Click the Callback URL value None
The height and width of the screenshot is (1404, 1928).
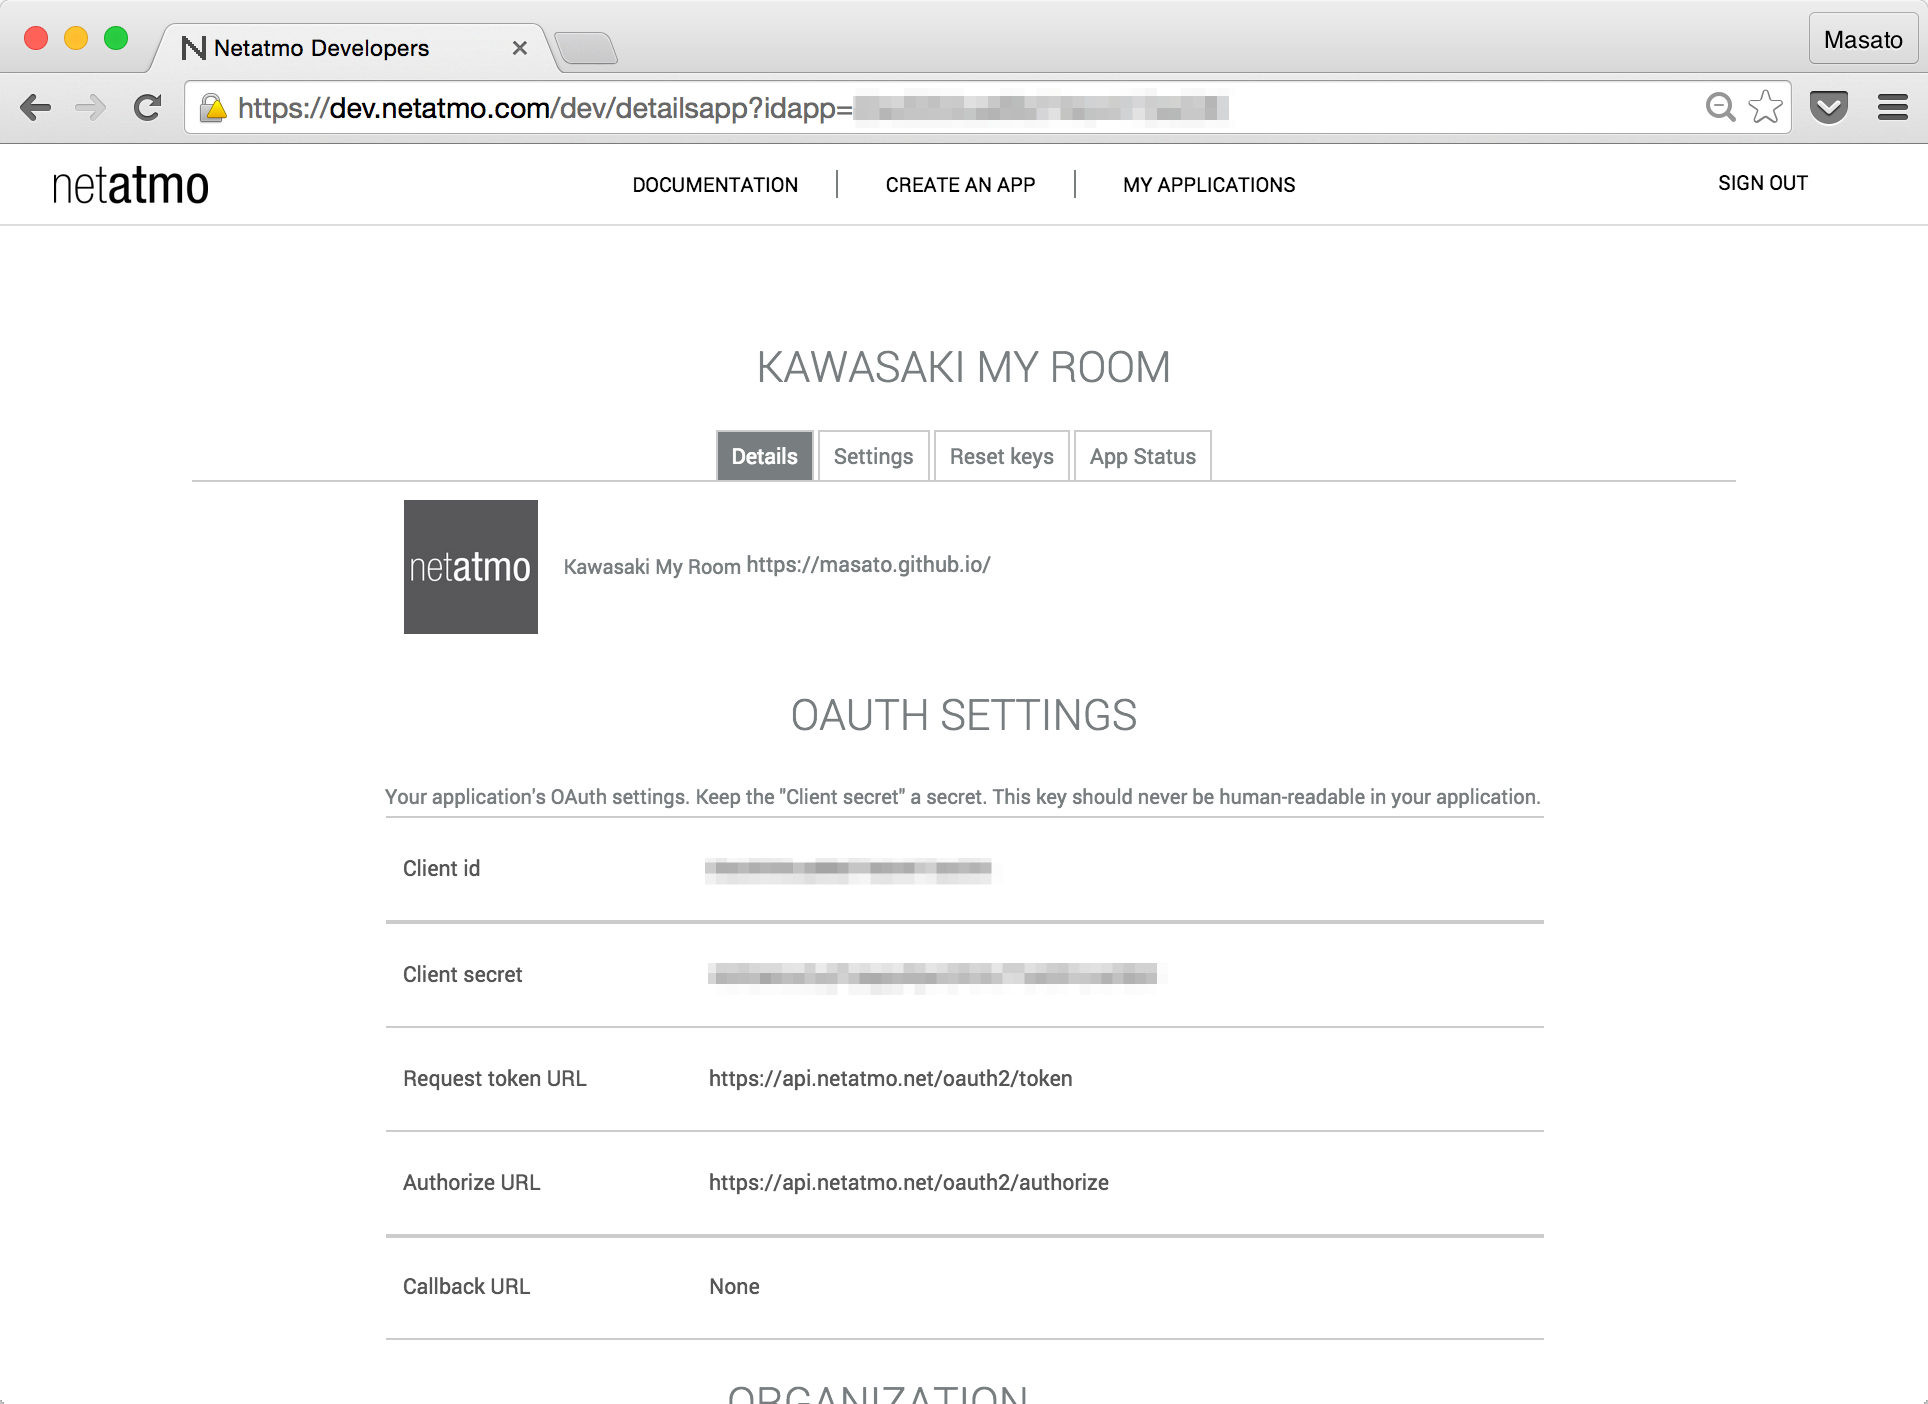coord(734,1287)
